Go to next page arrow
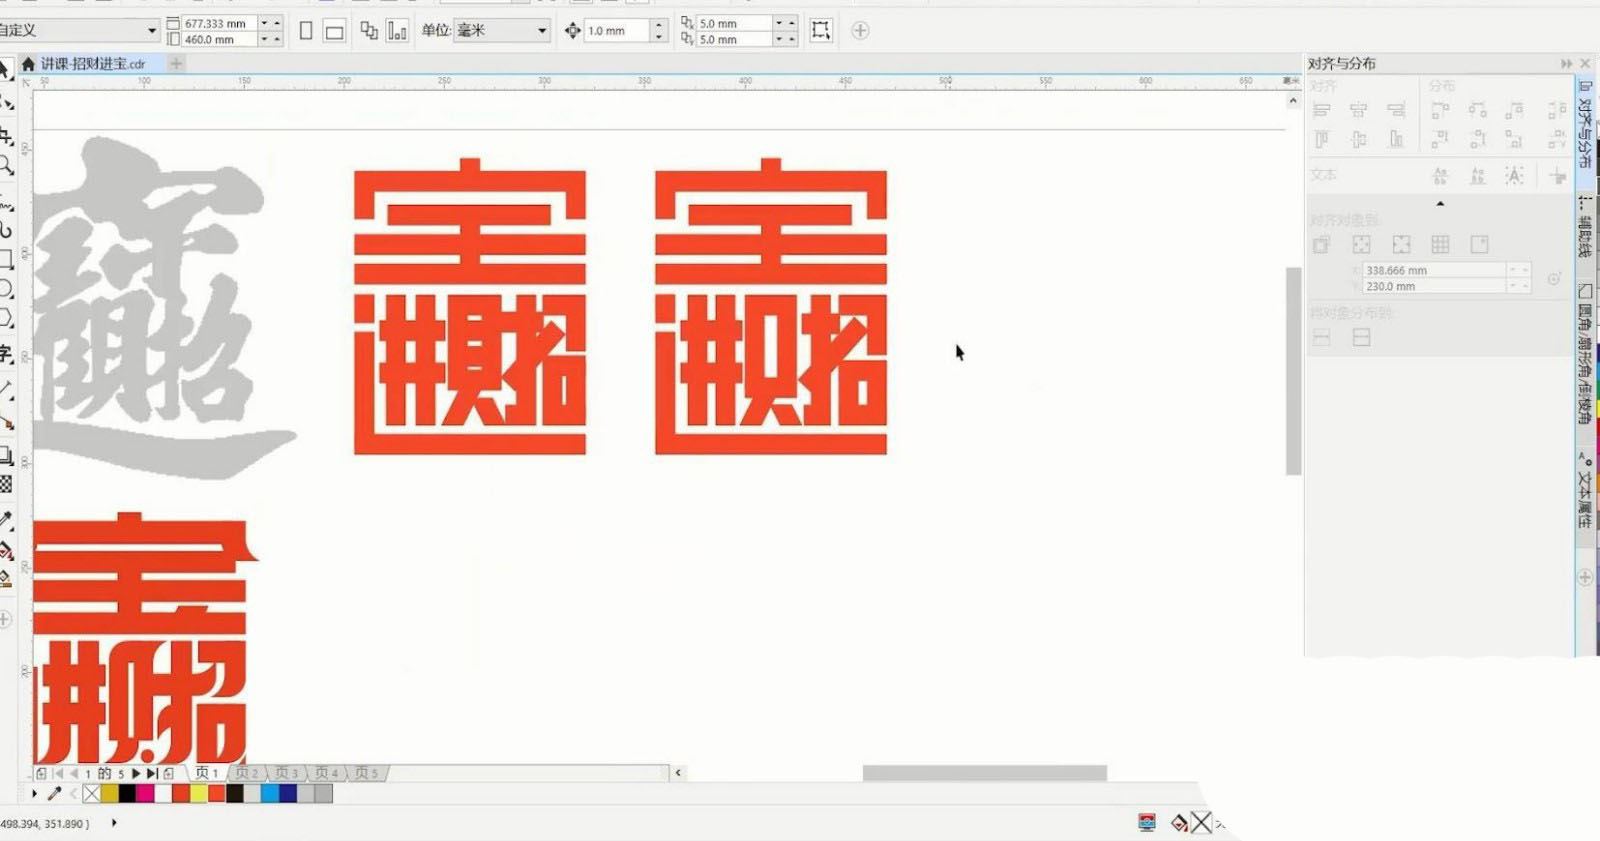Viewport: 1600px width, 841px height. (136, 773)
